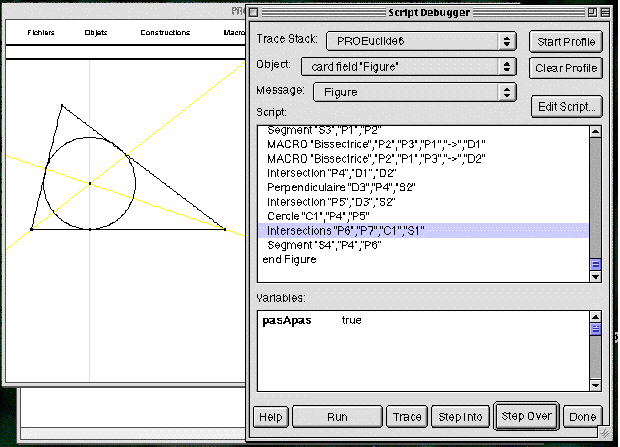Viewport: 620px width, 447px height.
Task: Open the Object dropdown showing card field "Figure"
Action: pyautogui.click(x=409, y=66)
